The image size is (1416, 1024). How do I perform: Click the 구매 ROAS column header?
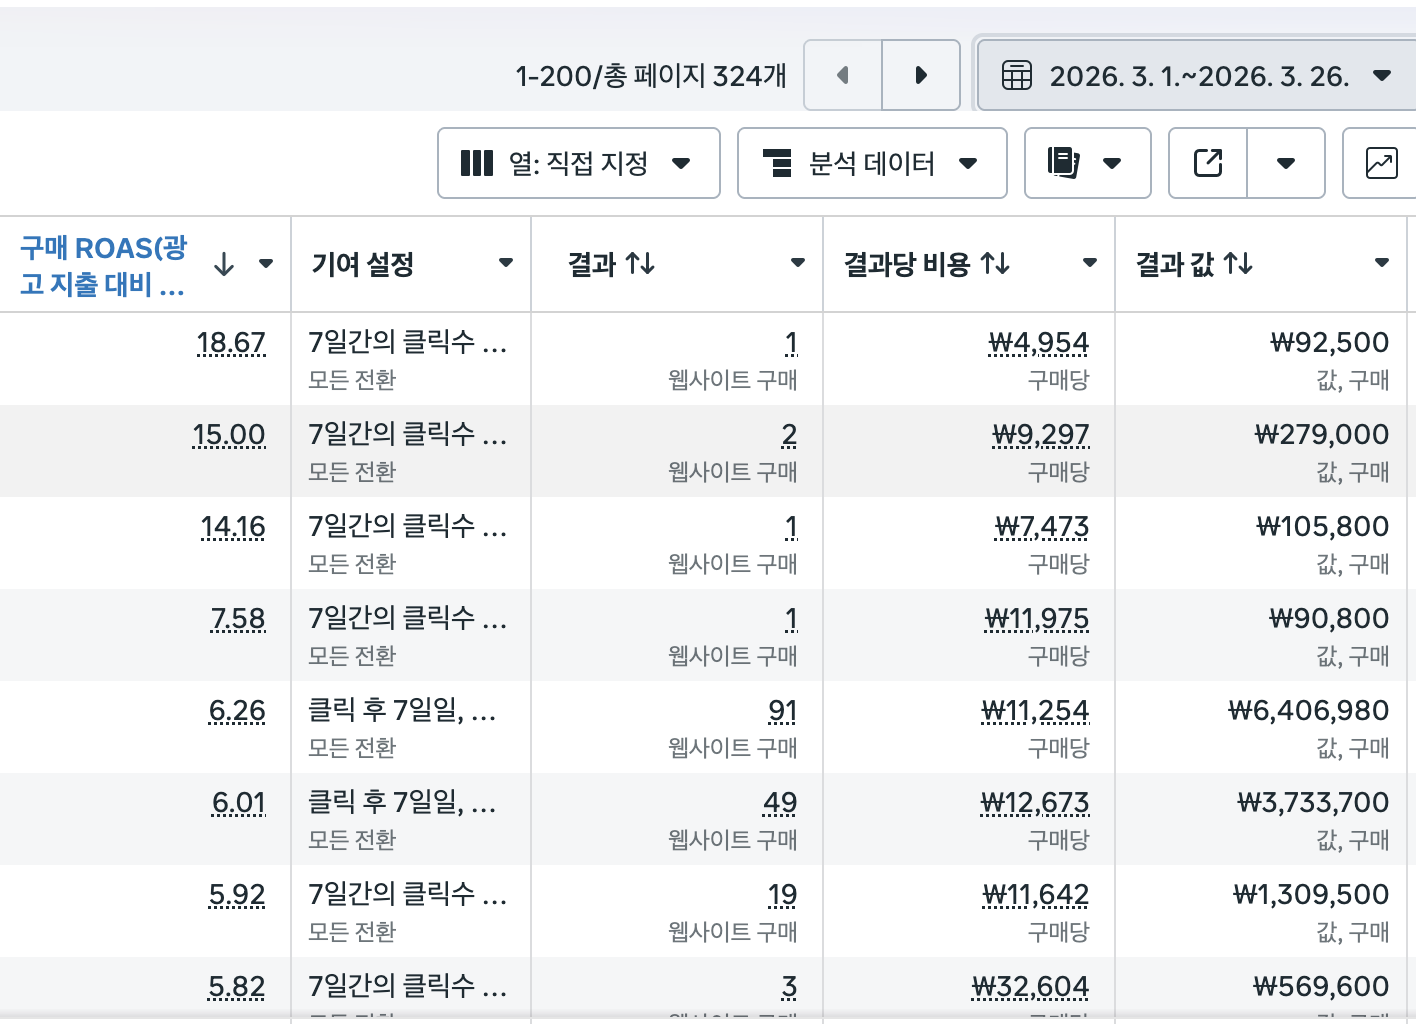(x=103, y=265)
